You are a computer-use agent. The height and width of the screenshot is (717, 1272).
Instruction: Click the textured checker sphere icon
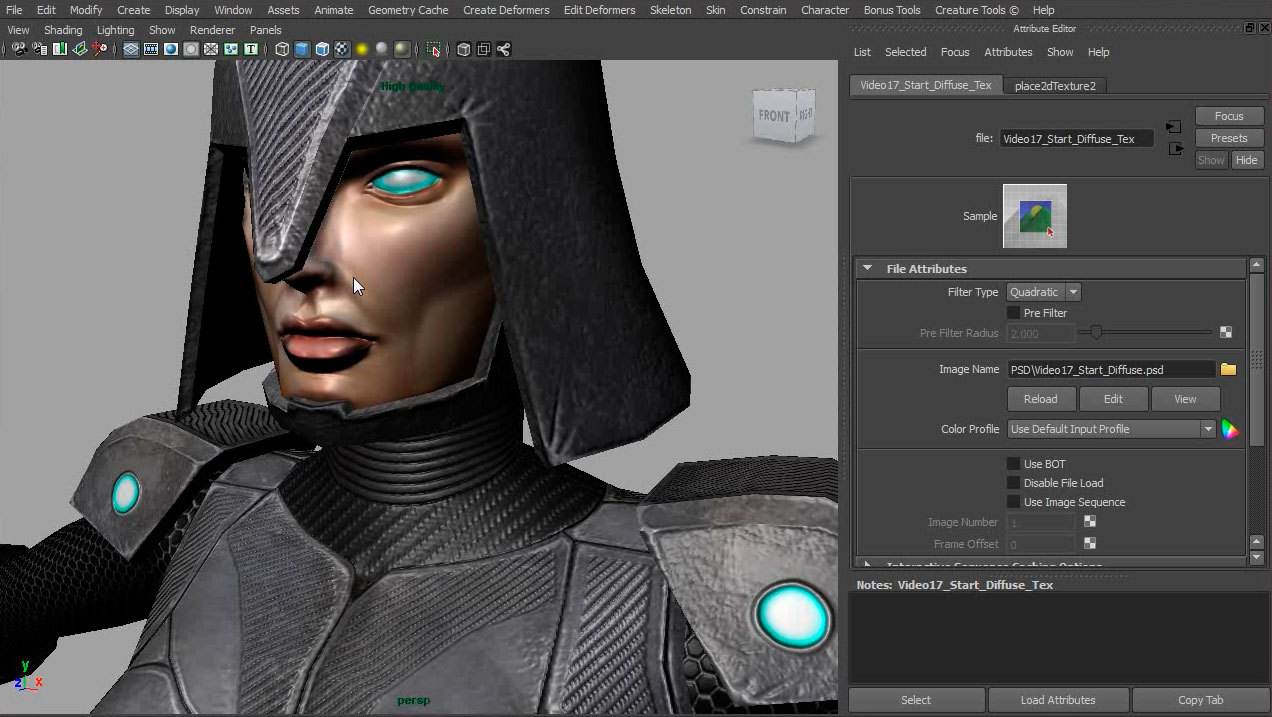tap(342, 49)
